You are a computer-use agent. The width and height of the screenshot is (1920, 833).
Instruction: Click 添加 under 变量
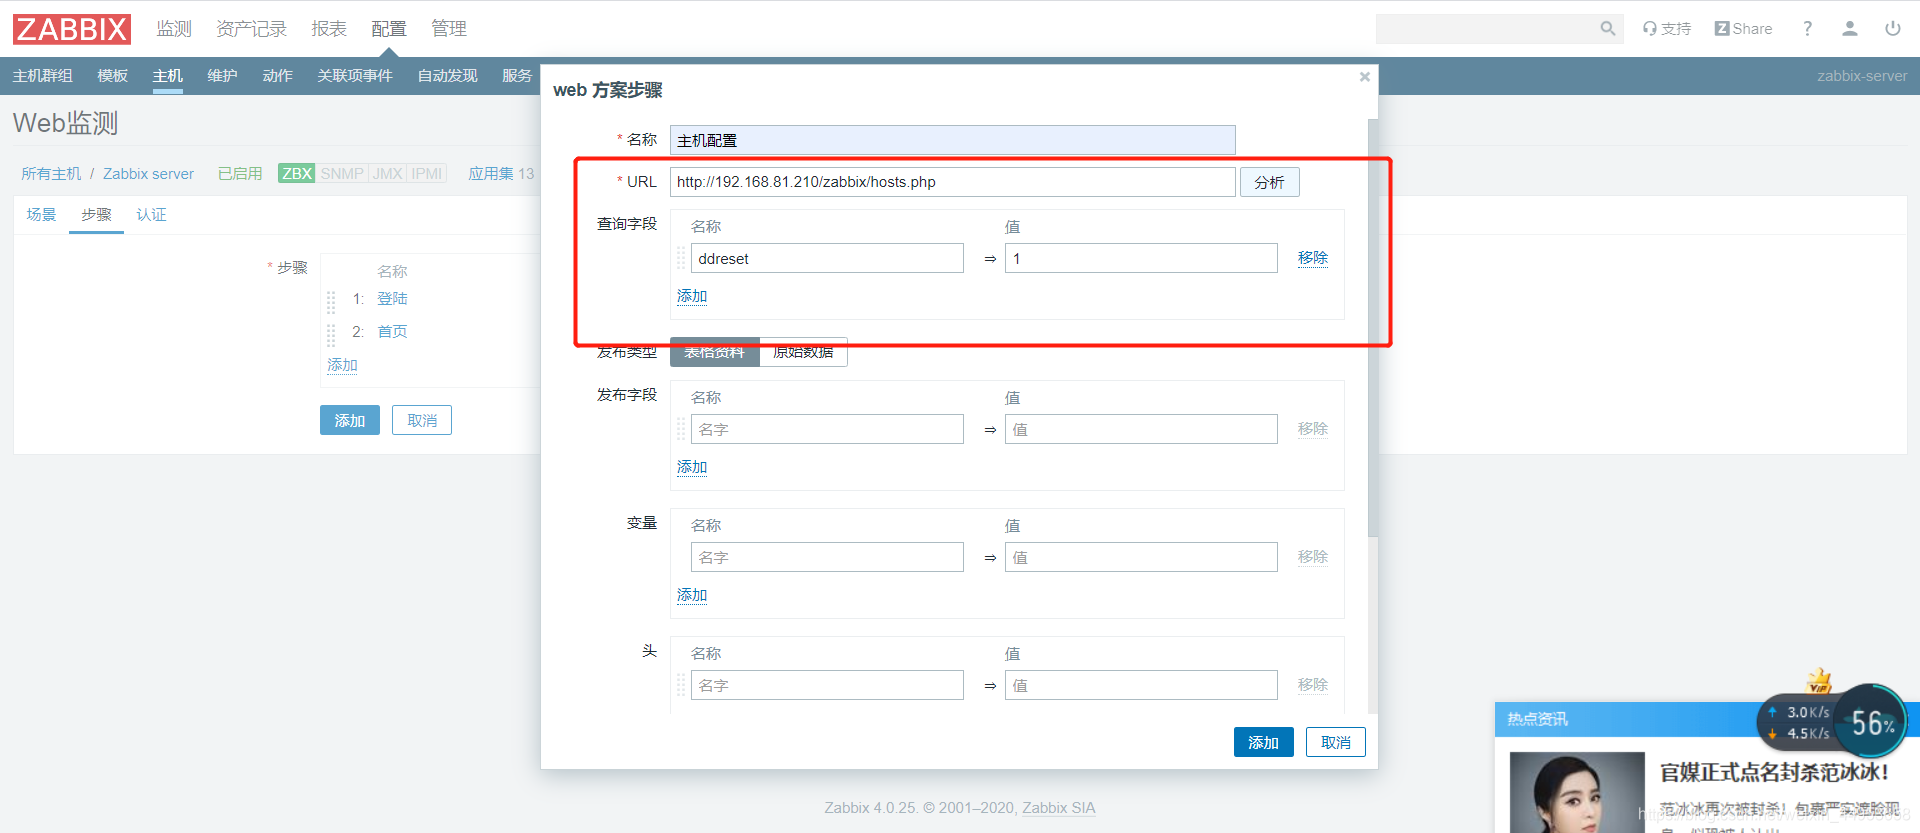692,595
